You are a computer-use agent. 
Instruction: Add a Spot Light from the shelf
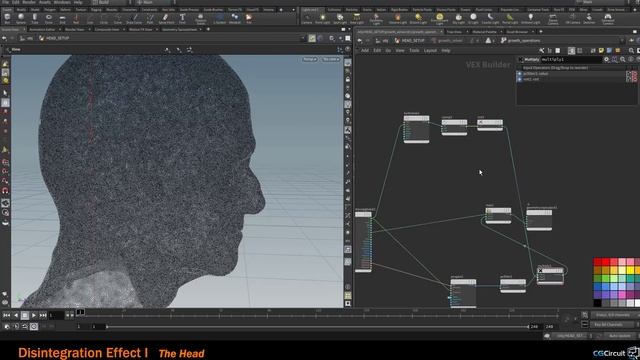click(340, 18)
